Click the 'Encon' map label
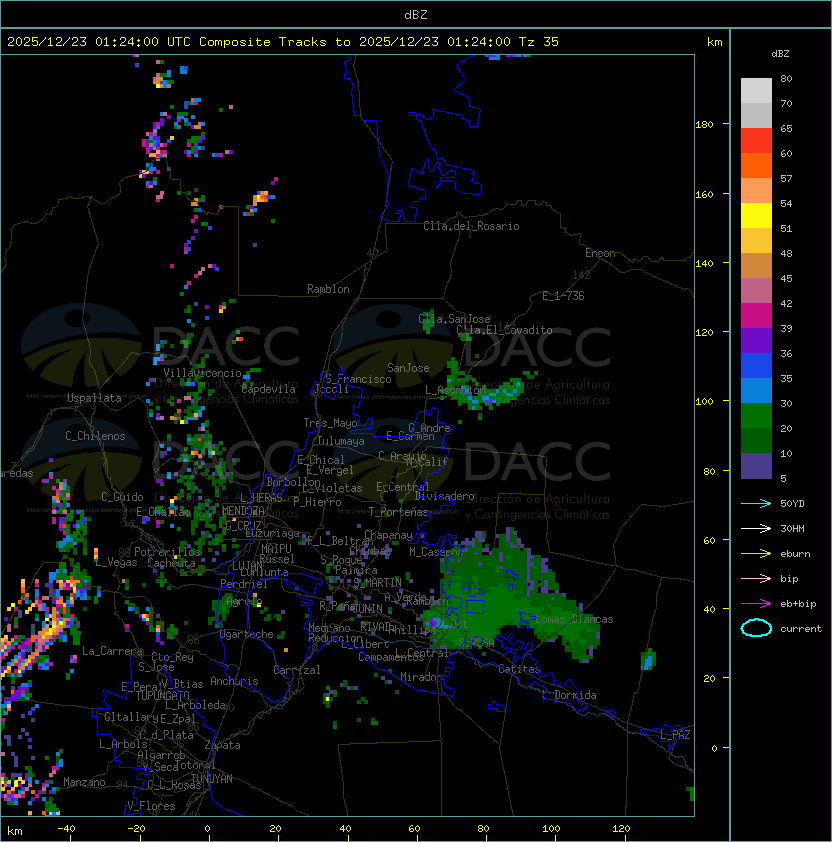Screen dimensions: 832x842 point(600,253)
